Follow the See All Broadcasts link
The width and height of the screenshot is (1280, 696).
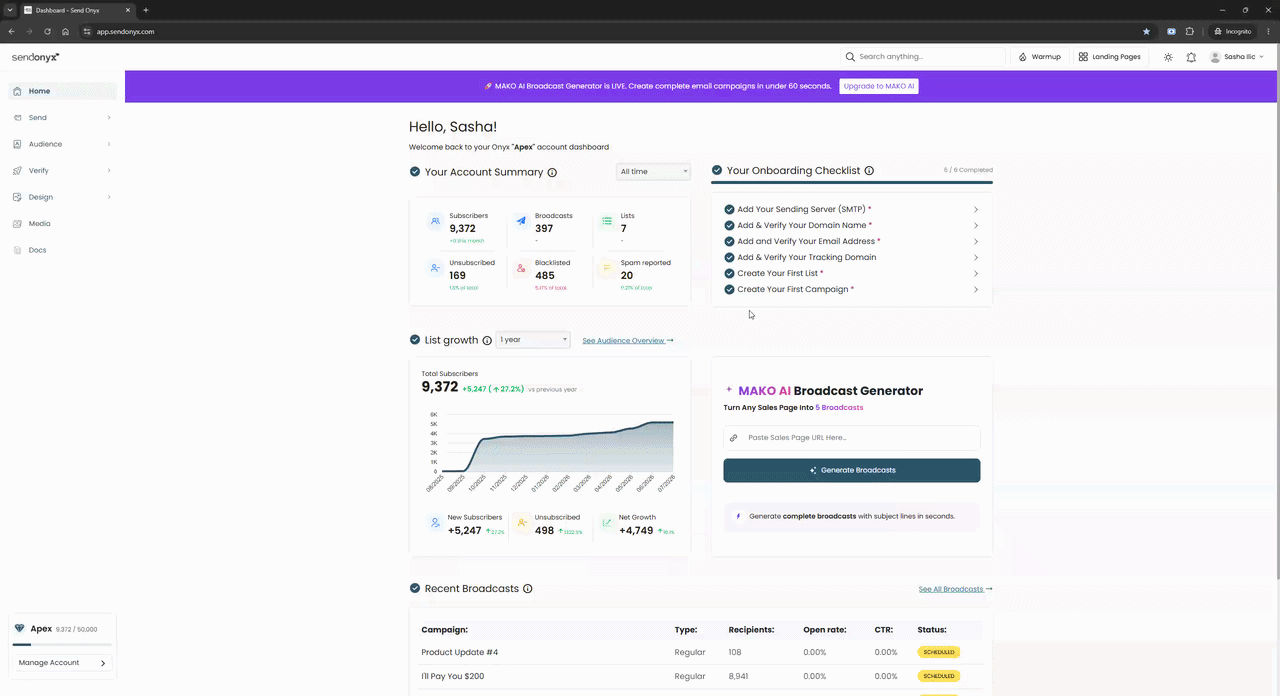coord(955,589)
